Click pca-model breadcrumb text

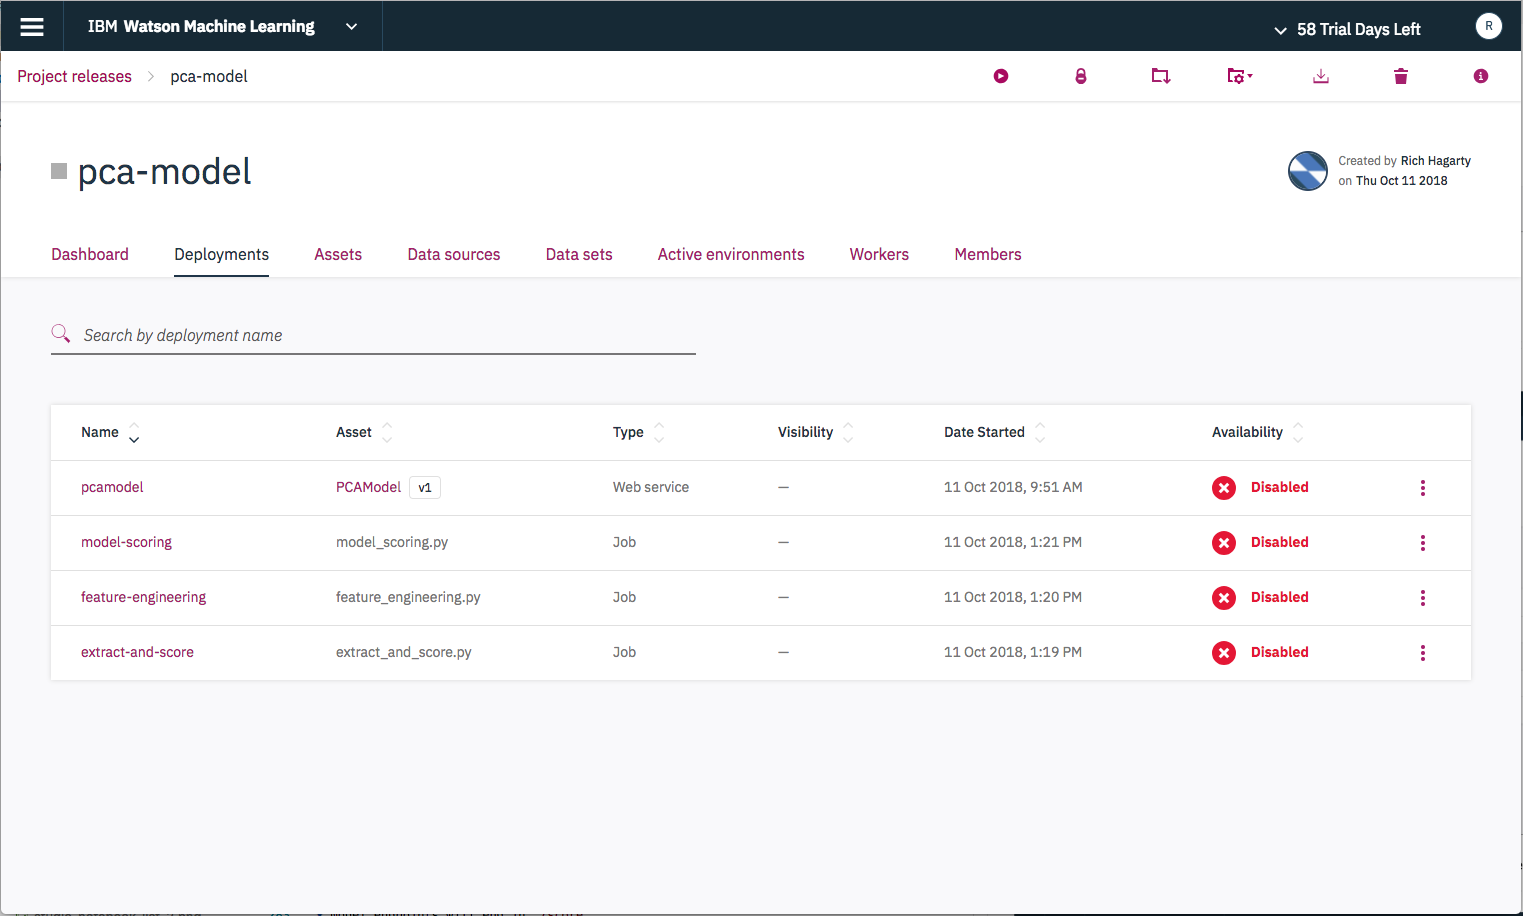click(209, 76)
